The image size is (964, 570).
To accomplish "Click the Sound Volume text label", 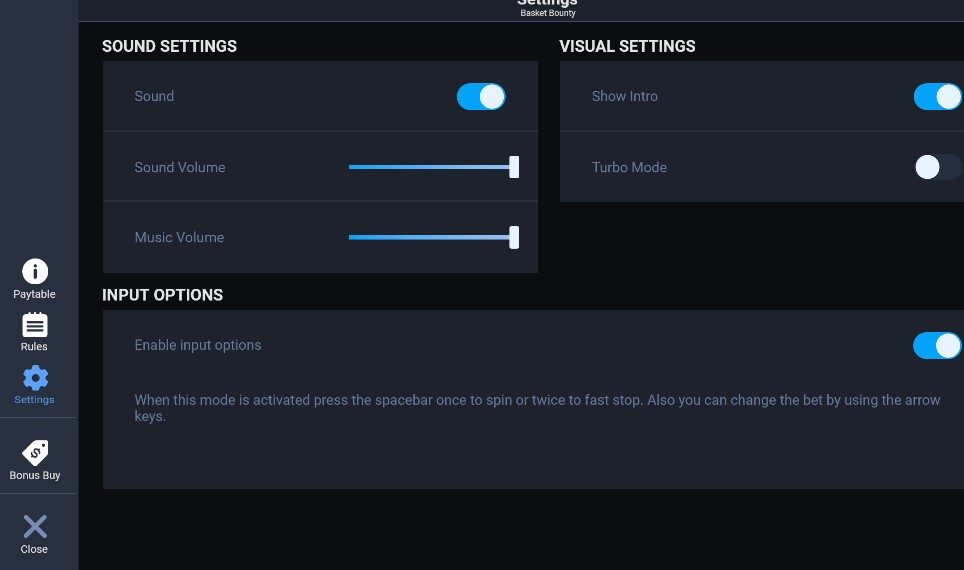I will [180, 167].
